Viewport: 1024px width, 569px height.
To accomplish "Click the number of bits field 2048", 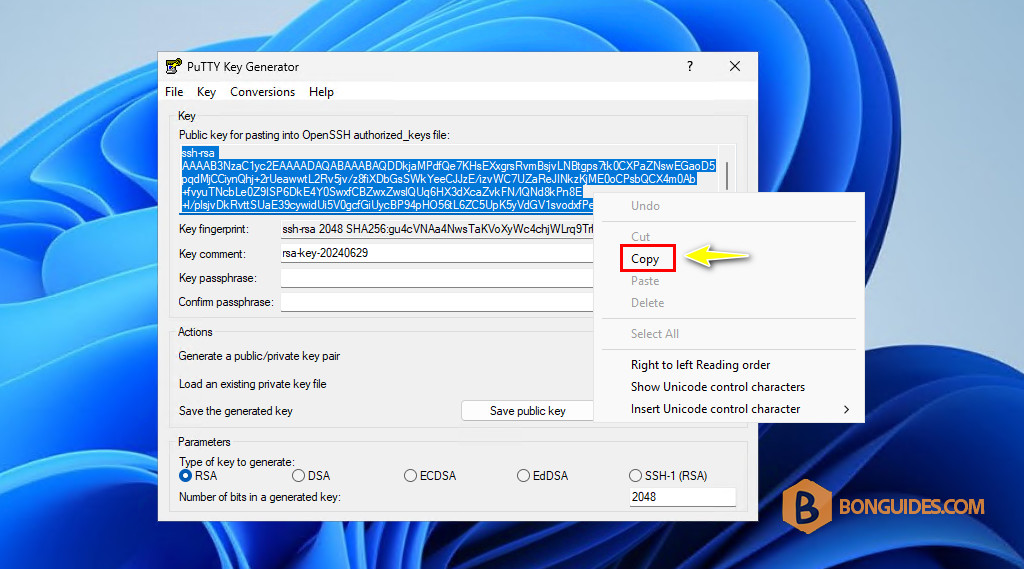I will coord(682,497).
